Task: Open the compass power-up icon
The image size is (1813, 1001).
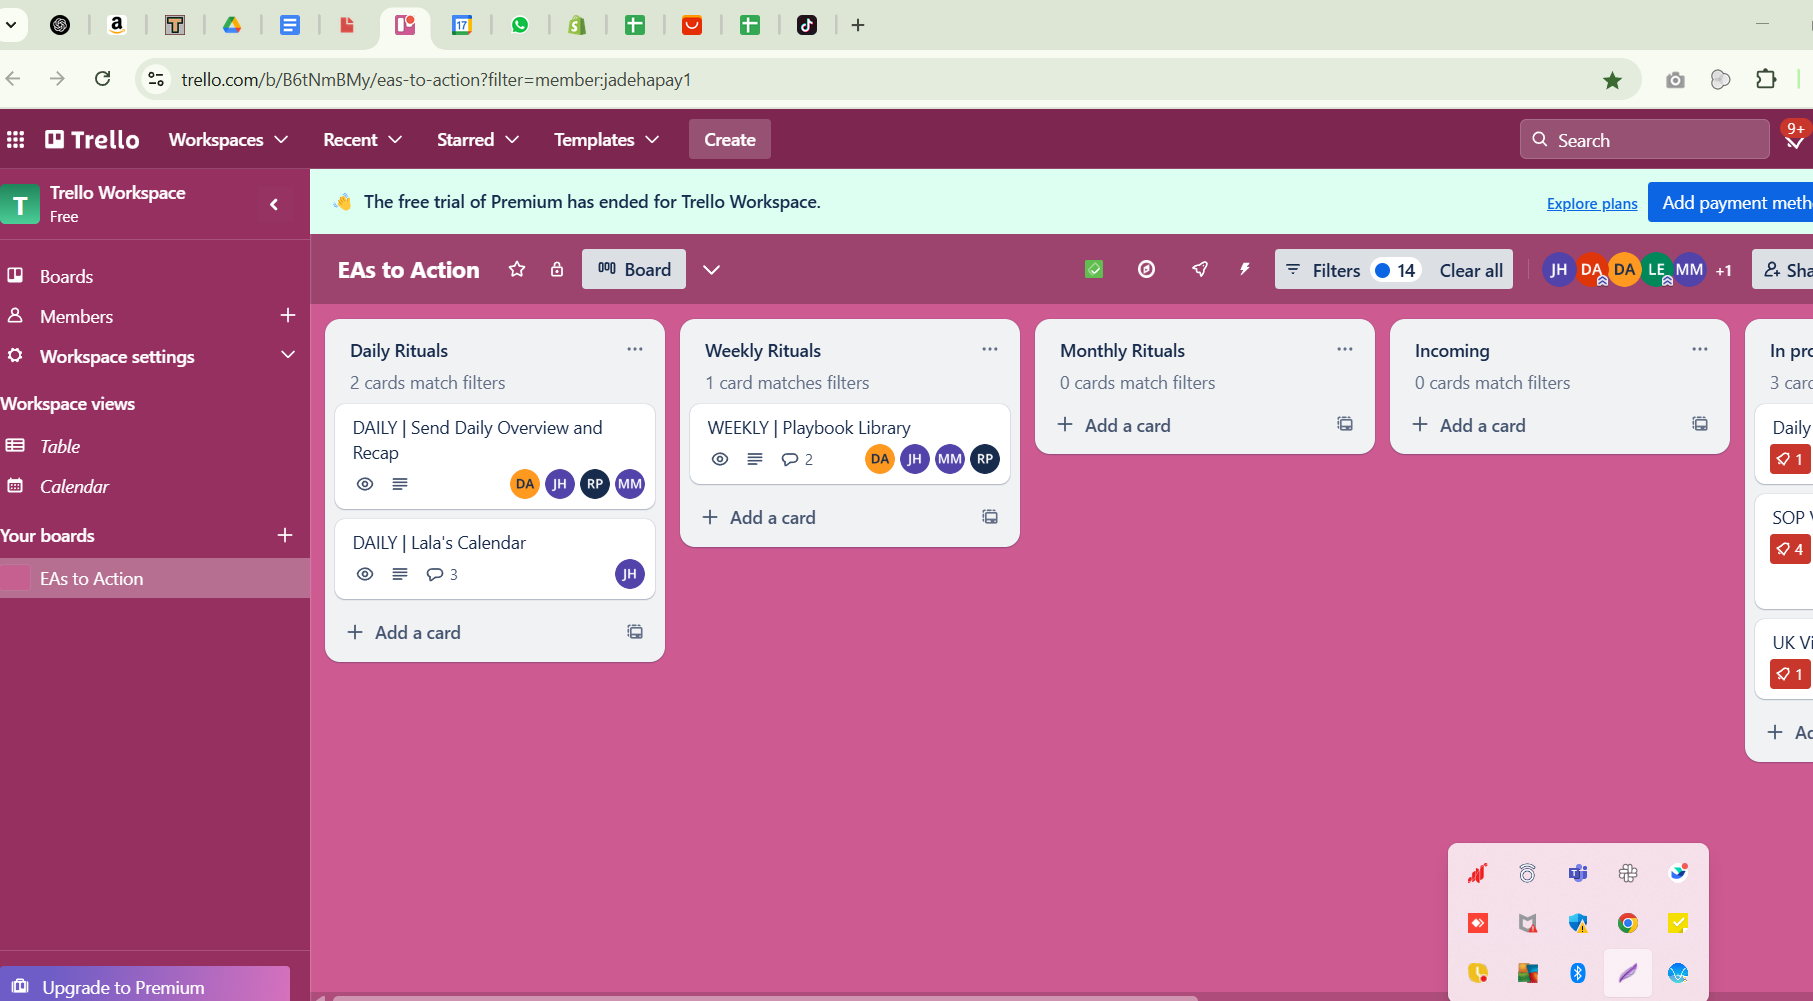Action: (1147, 269)
